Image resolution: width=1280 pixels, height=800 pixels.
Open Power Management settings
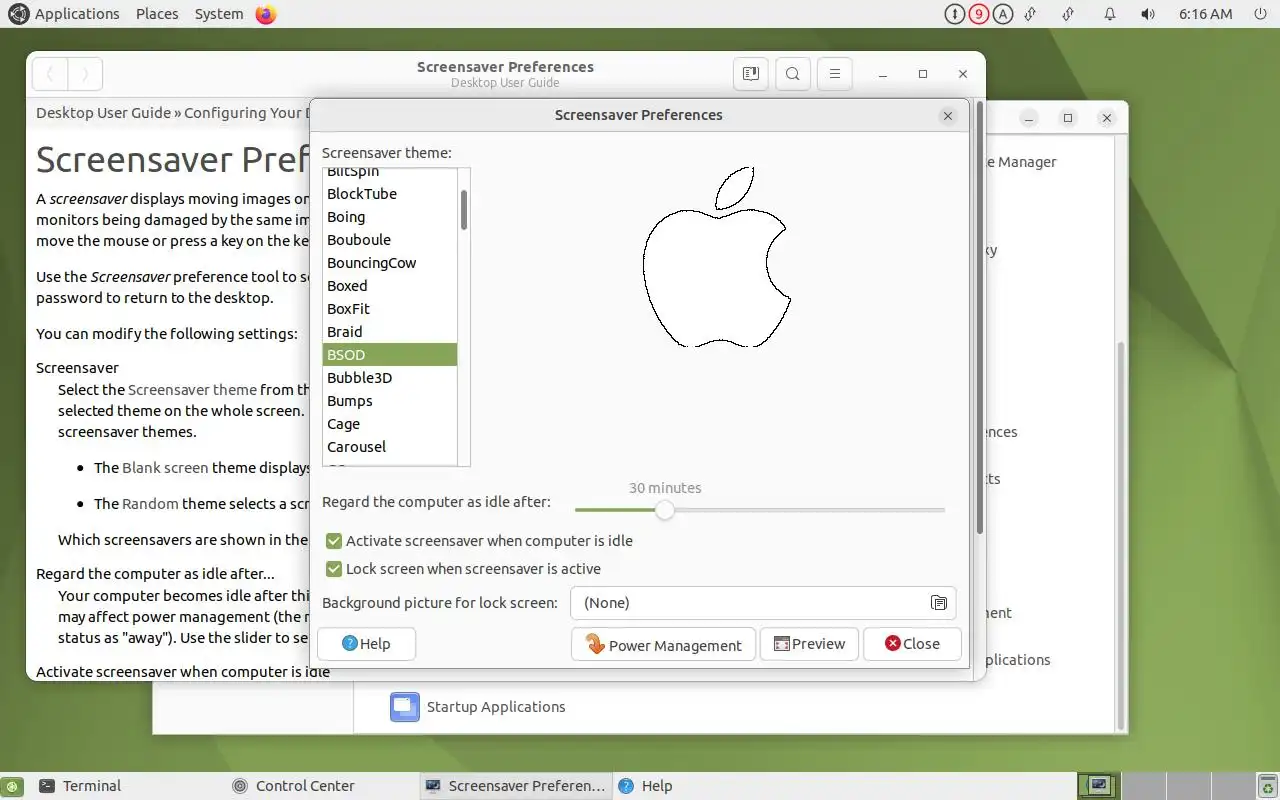point(664,645)
